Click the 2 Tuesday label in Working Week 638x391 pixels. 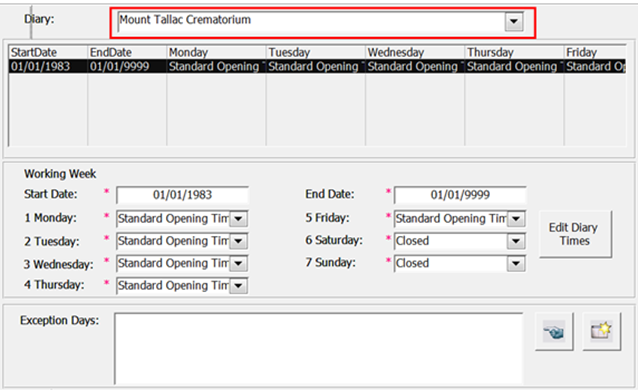52,241
